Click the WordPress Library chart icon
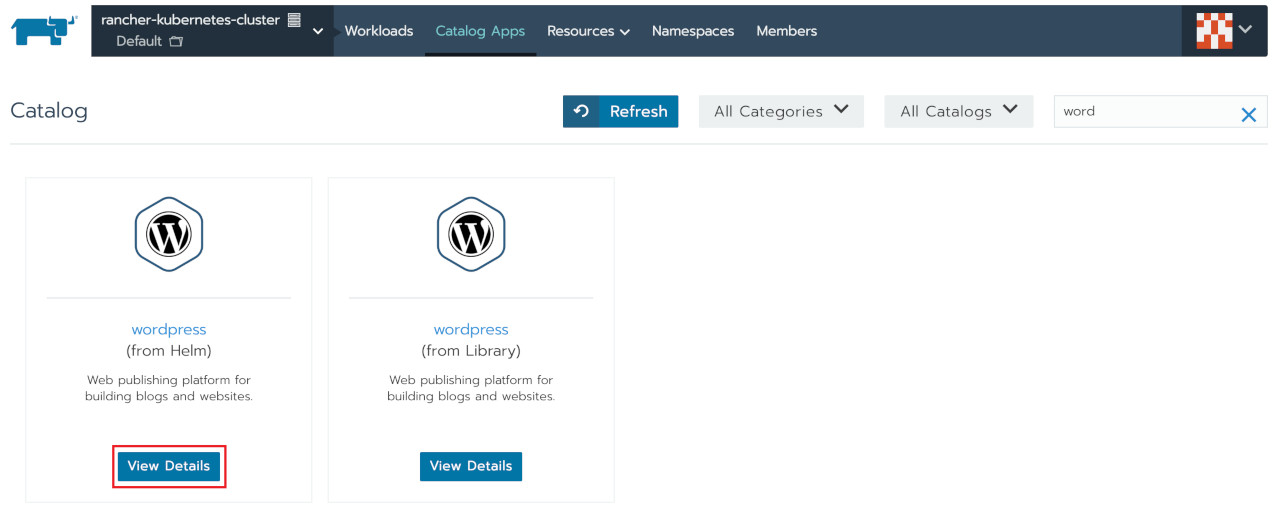Screen dimensions: 1280x526 (x=471, y=235)
